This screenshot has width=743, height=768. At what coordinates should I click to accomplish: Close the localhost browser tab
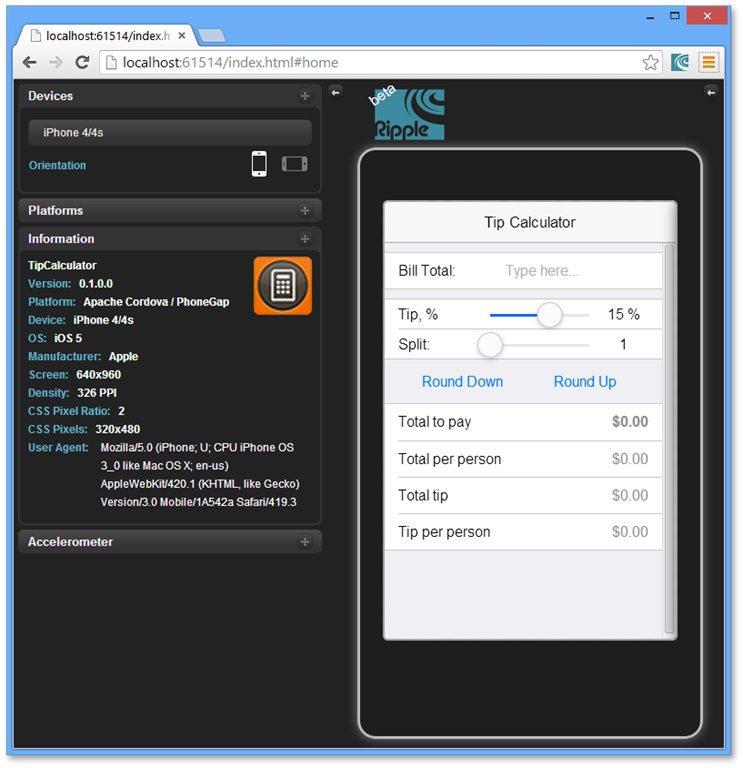click(182, 36)
